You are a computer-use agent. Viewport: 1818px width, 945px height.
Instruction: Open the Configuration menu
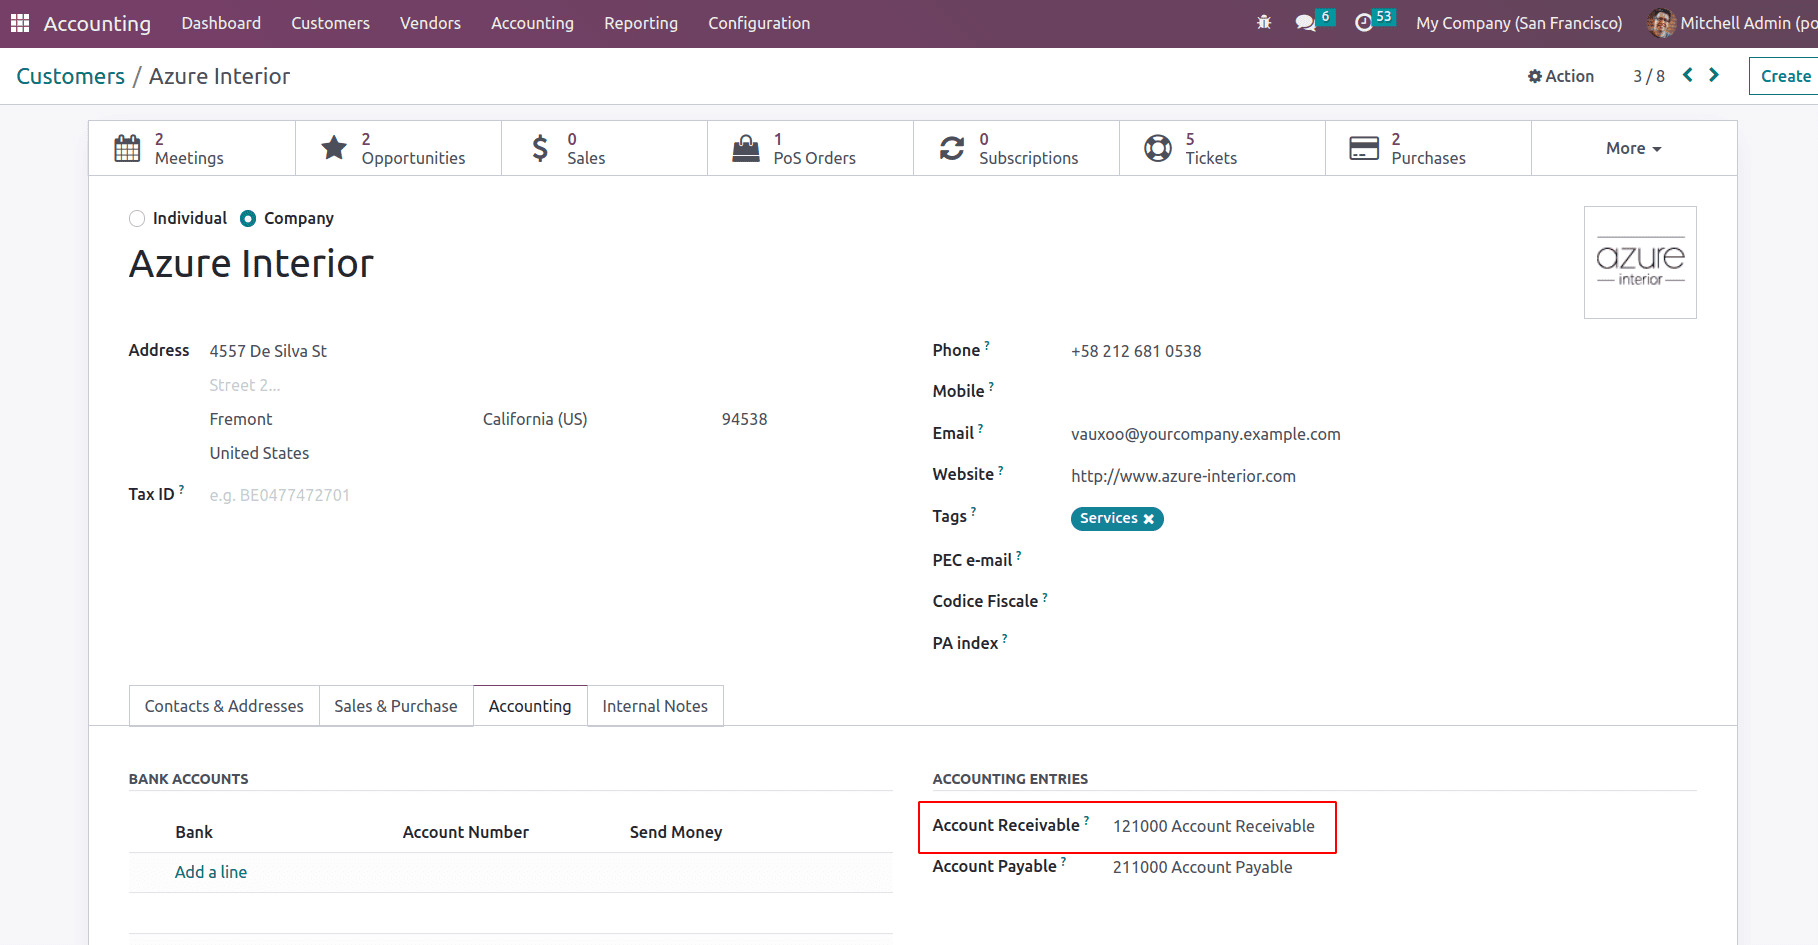(759, 23)
